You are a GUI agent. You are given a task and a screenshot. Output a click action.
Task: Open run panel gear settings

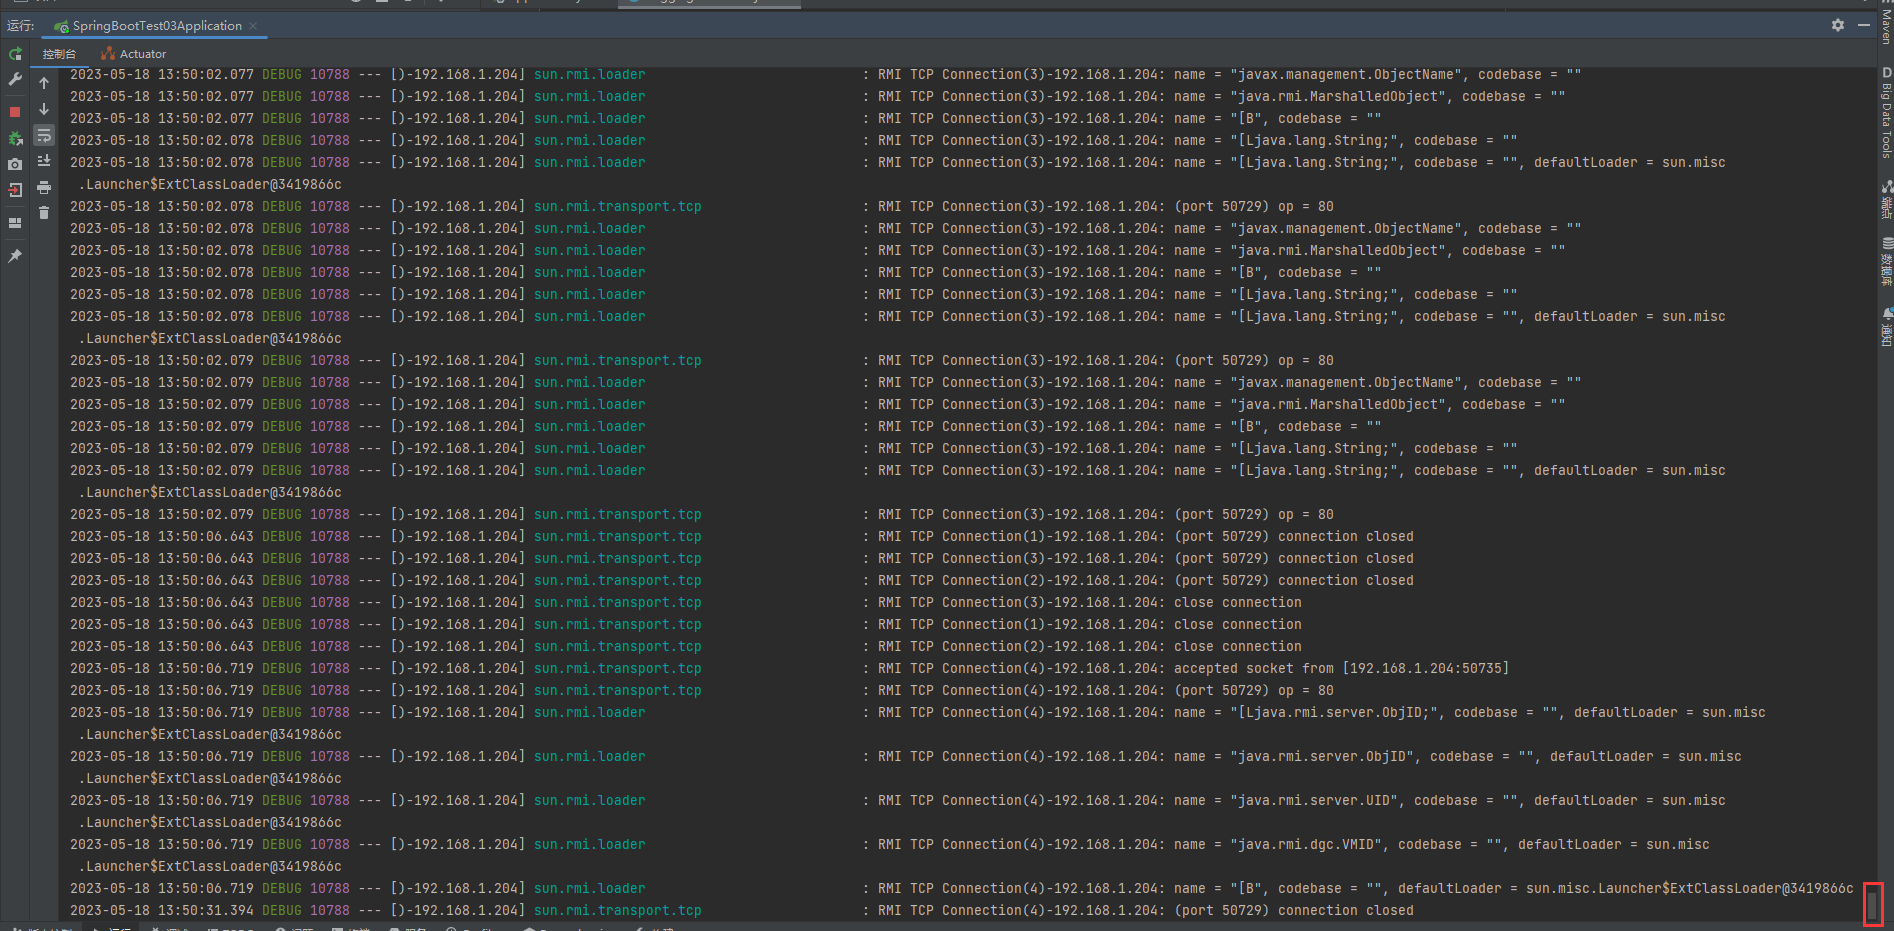[1838, 25]
